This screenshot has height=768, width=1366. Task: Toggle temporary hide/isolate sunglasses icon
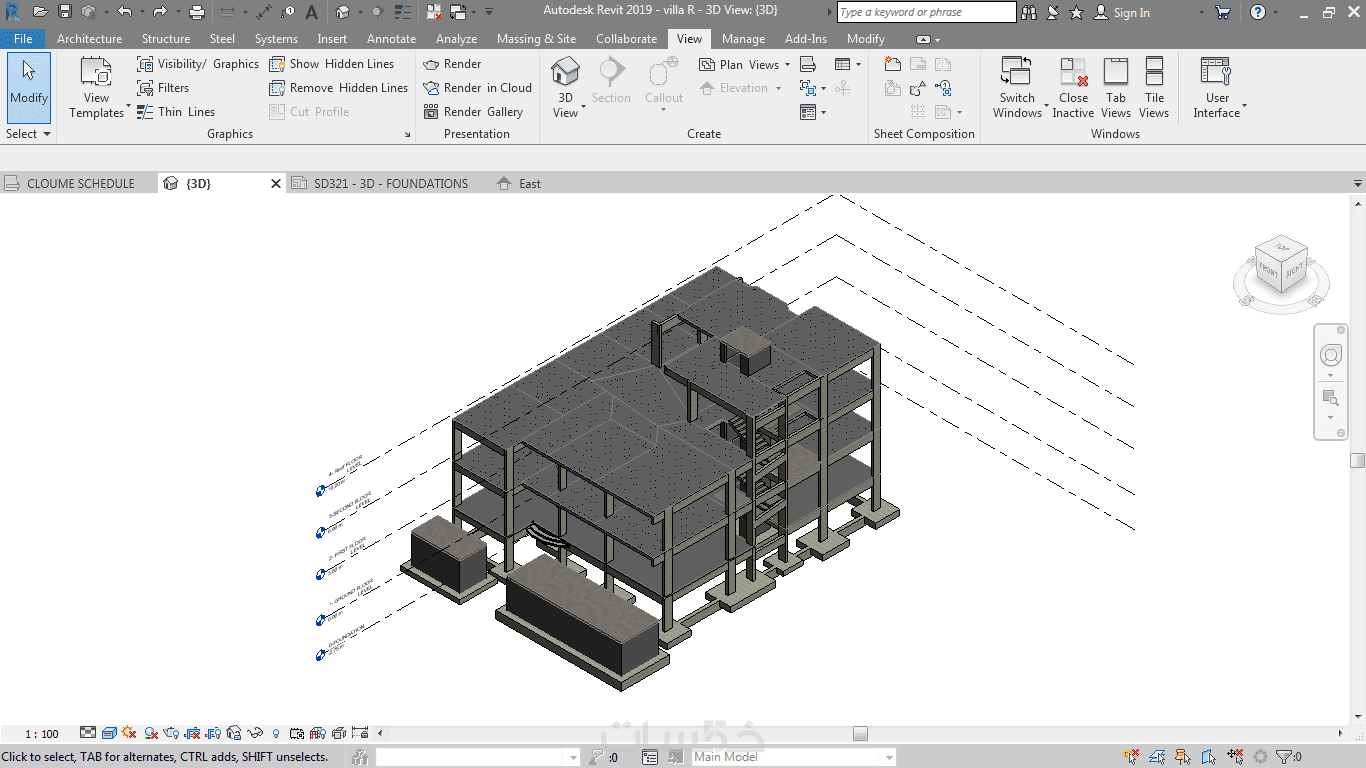[255, 733]
